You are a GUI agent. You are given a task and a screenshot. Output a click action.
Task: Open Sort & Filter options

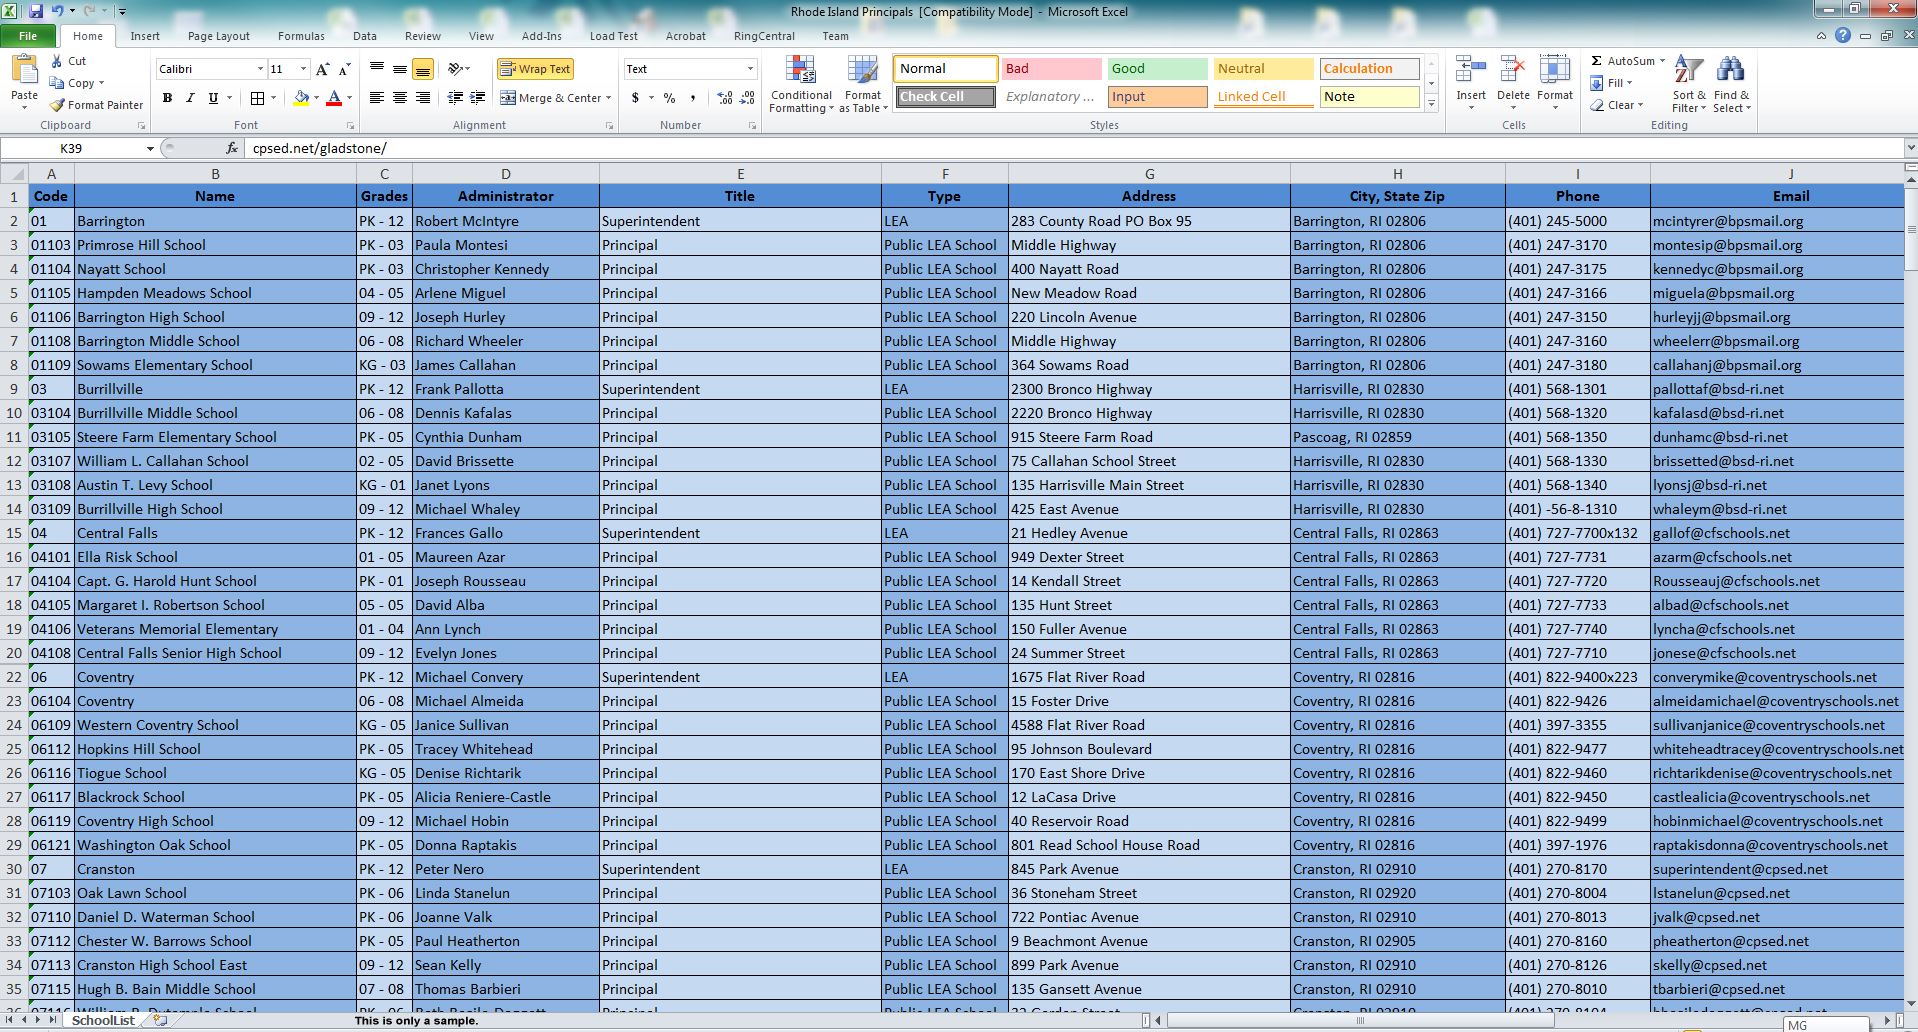click(1689, 84)
